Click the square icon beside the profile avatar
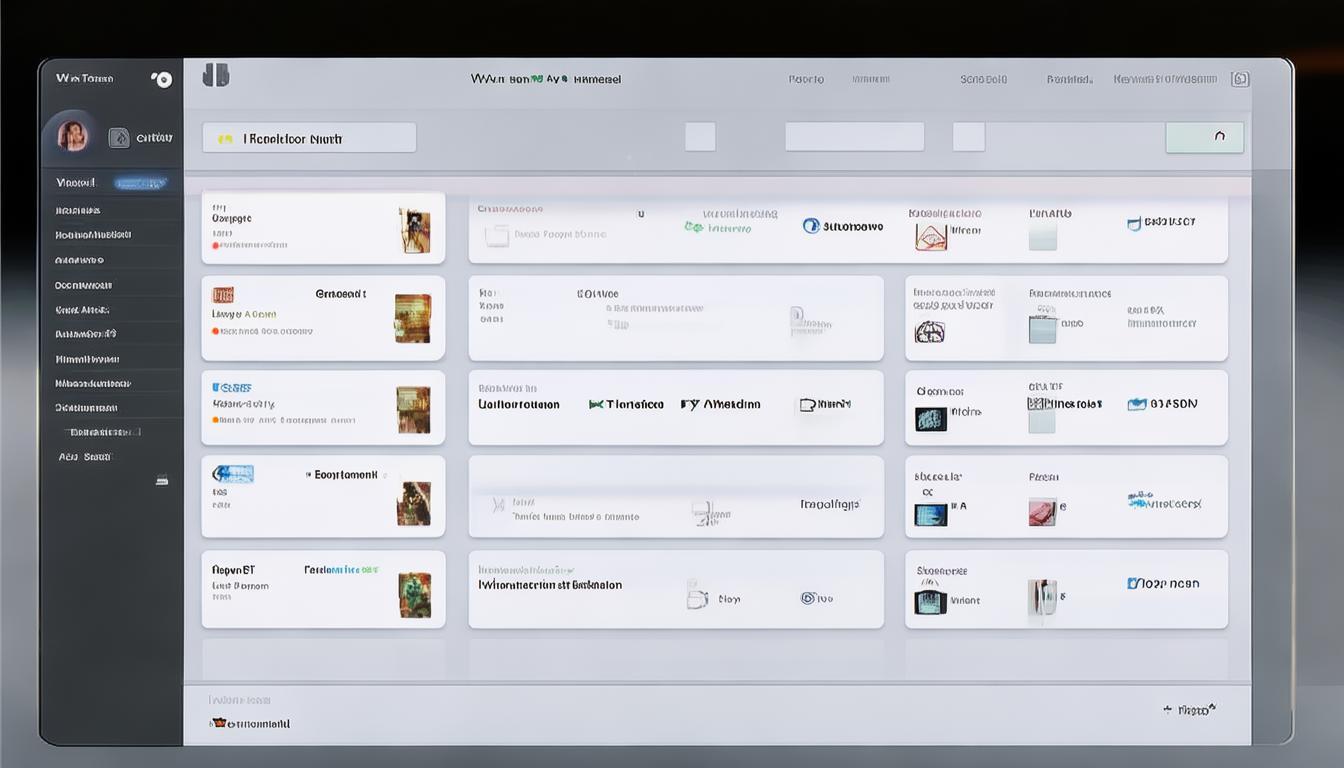This screenshot has width=1344, height=768. pos(119,138)
